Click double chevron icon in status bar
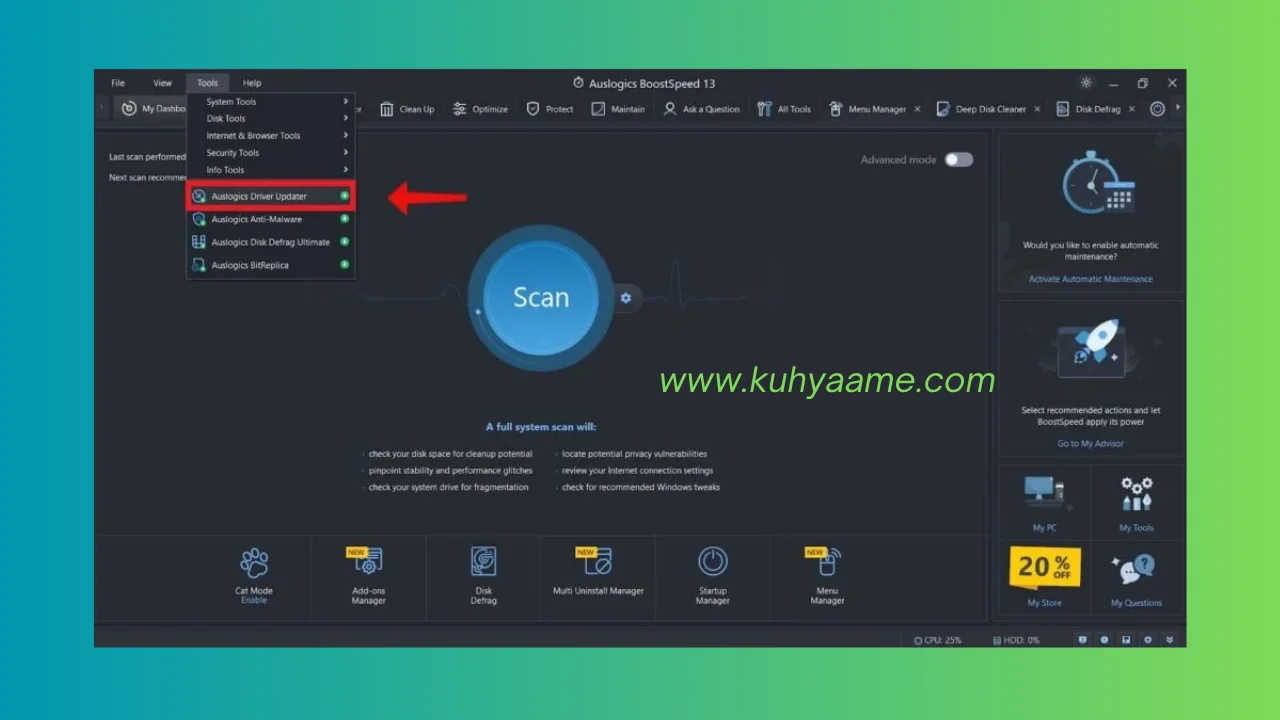Image resolution: width=1280 pixels, height=720 pixels. click(1169, 640)
